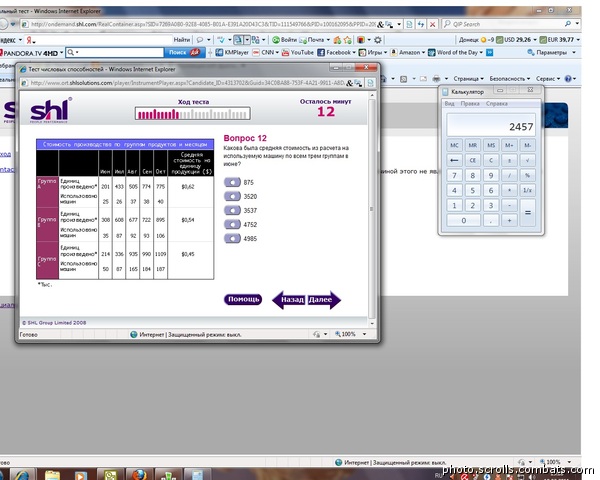Open Сервис menu in main browser

click(548, 79)
